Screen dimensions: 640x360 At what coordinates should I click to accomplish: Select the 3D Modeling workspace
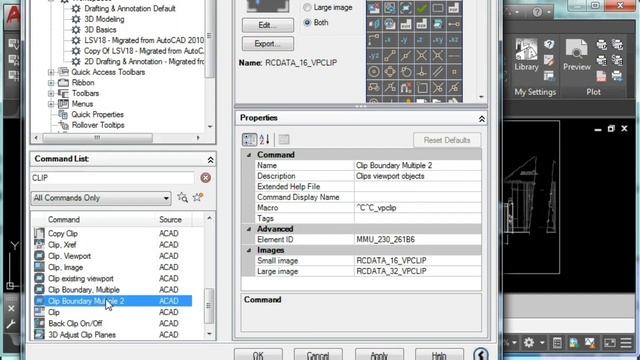tap(104, 19)
